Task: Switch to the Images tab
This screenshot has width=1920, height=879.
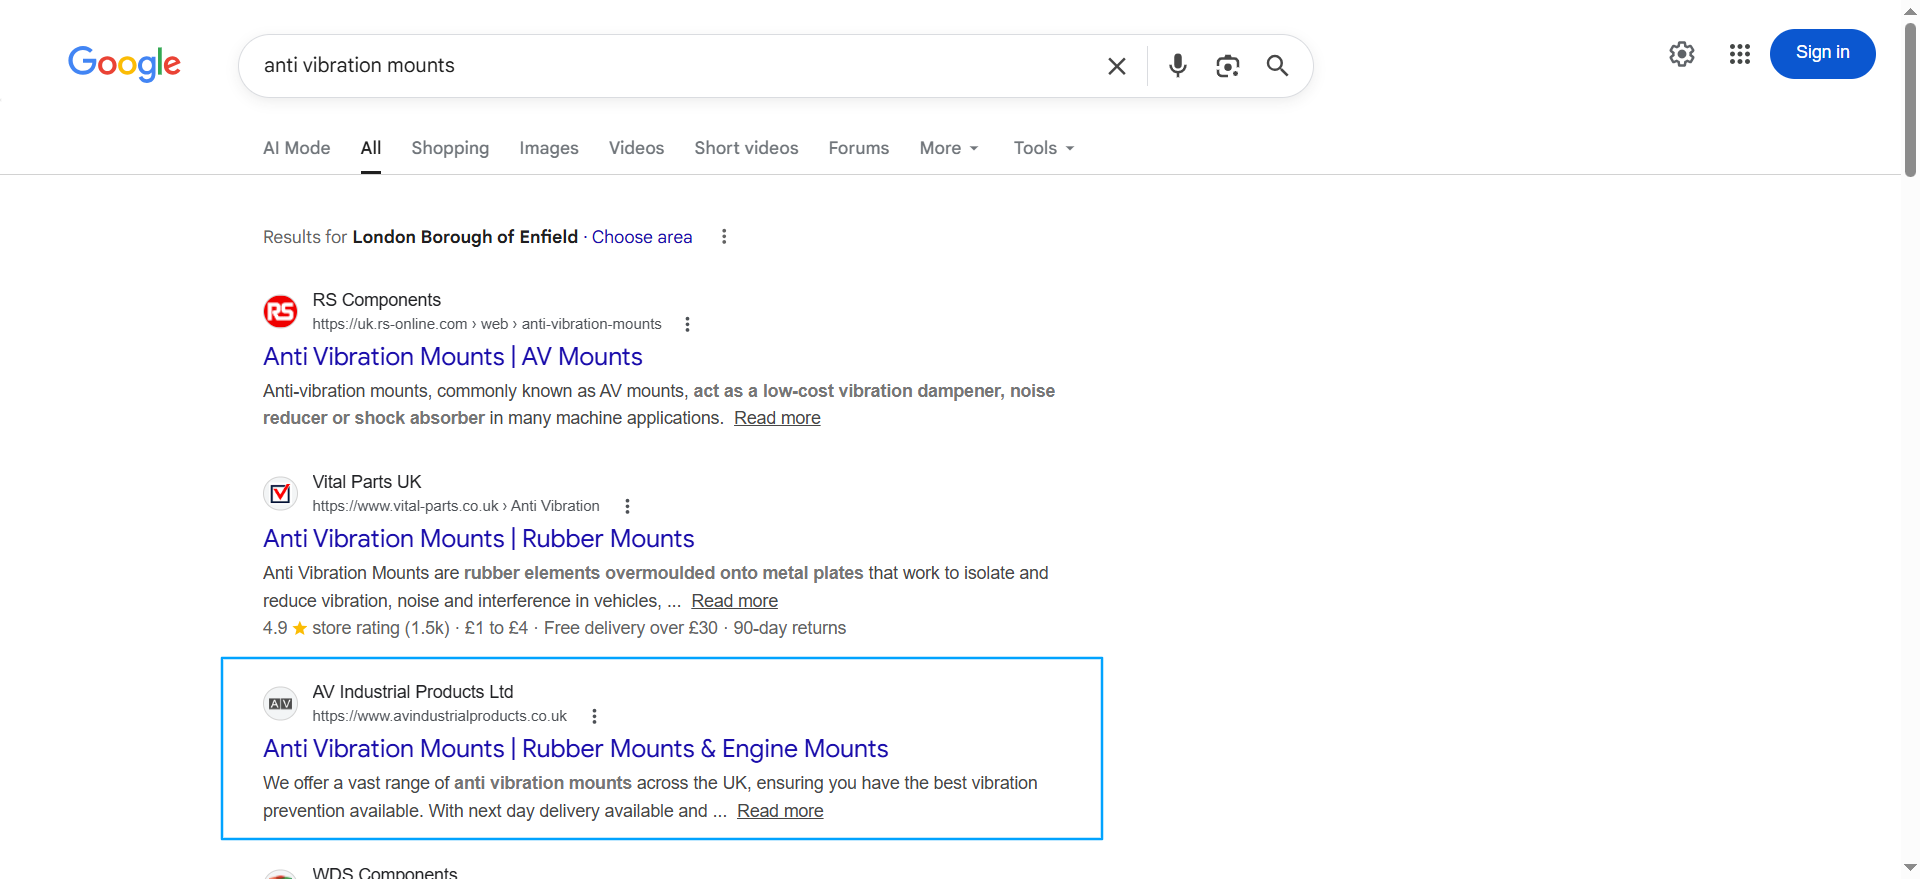Action: click(x=549, y=148)
